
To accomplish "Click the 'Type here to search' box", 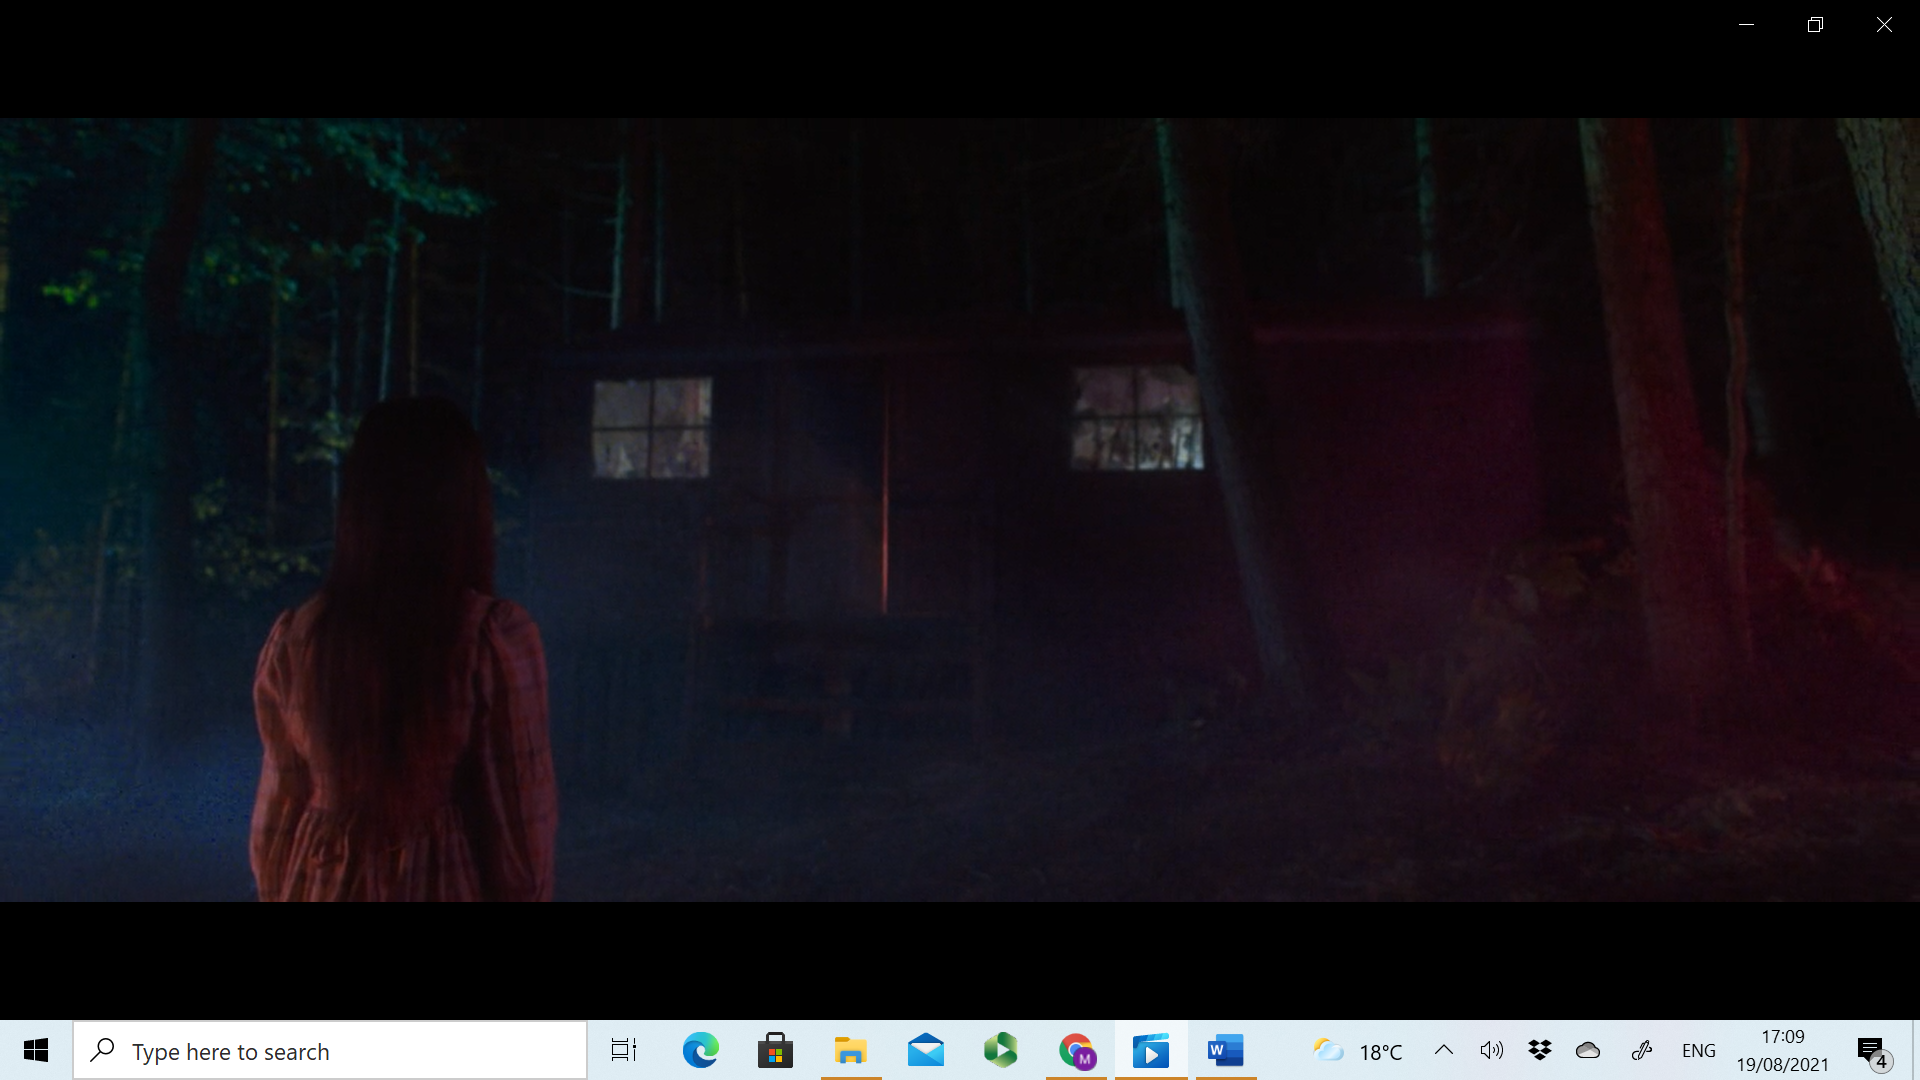I will 330,1051.
